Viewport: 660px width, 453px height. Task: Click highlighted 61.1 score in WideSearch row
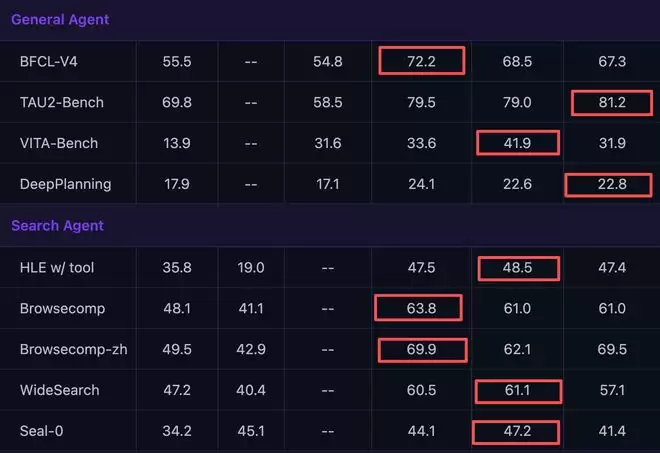tap(516, 390)
